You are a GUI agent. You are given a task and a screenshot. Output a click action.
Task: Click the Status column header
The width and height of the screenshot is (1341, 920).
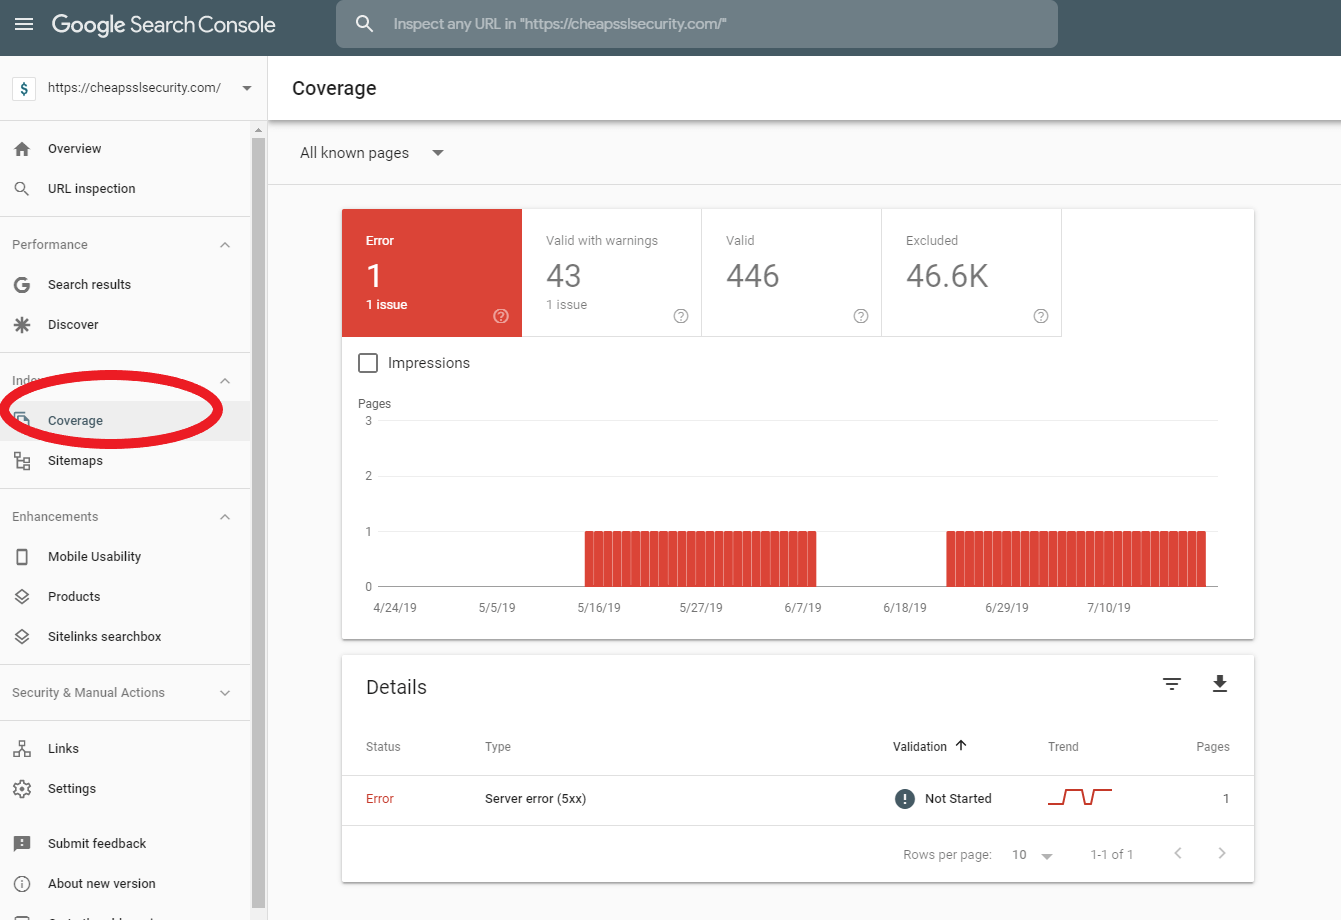point(383,747)
